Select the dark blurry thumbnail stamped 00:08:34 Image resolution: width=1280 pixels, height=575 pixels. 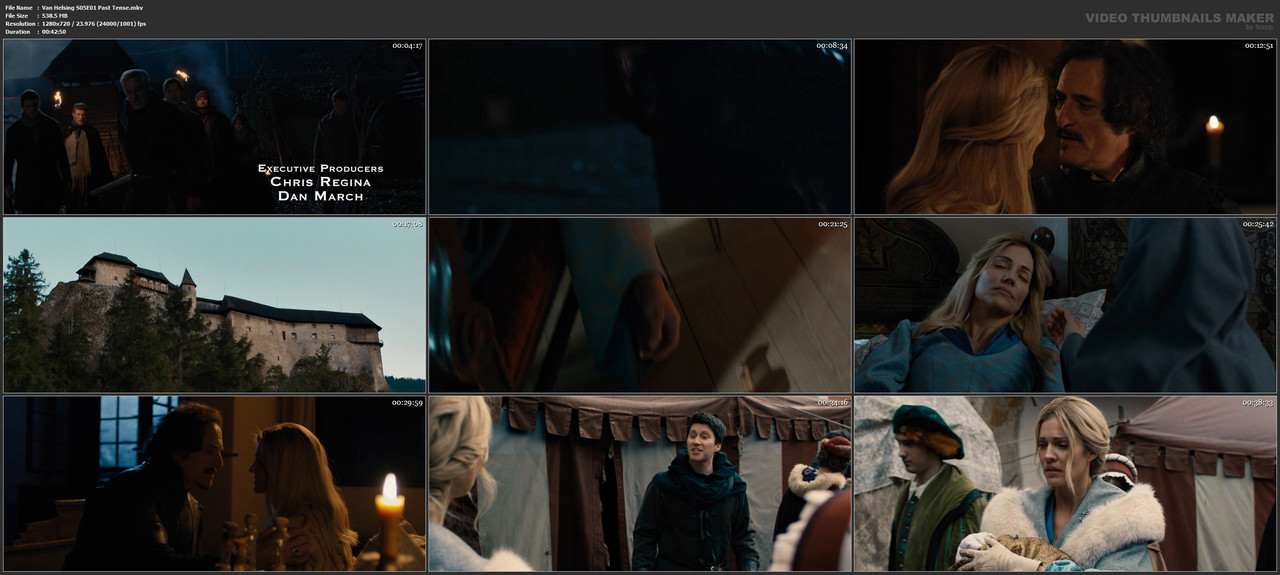click(x=640, y=127)
